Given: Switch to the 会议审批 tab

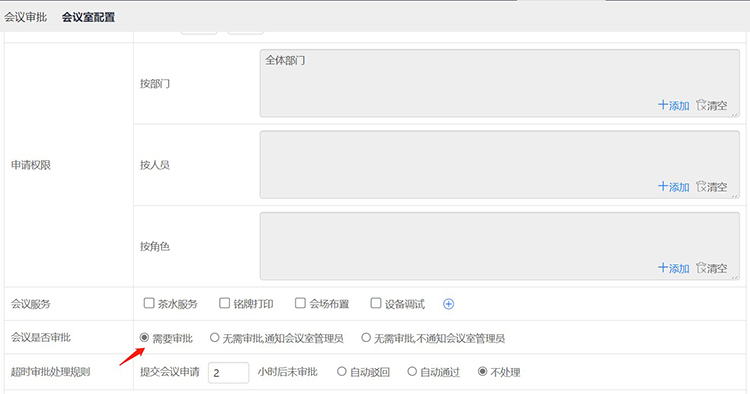Looking at the screenshot, I should (x=26, y=17).
